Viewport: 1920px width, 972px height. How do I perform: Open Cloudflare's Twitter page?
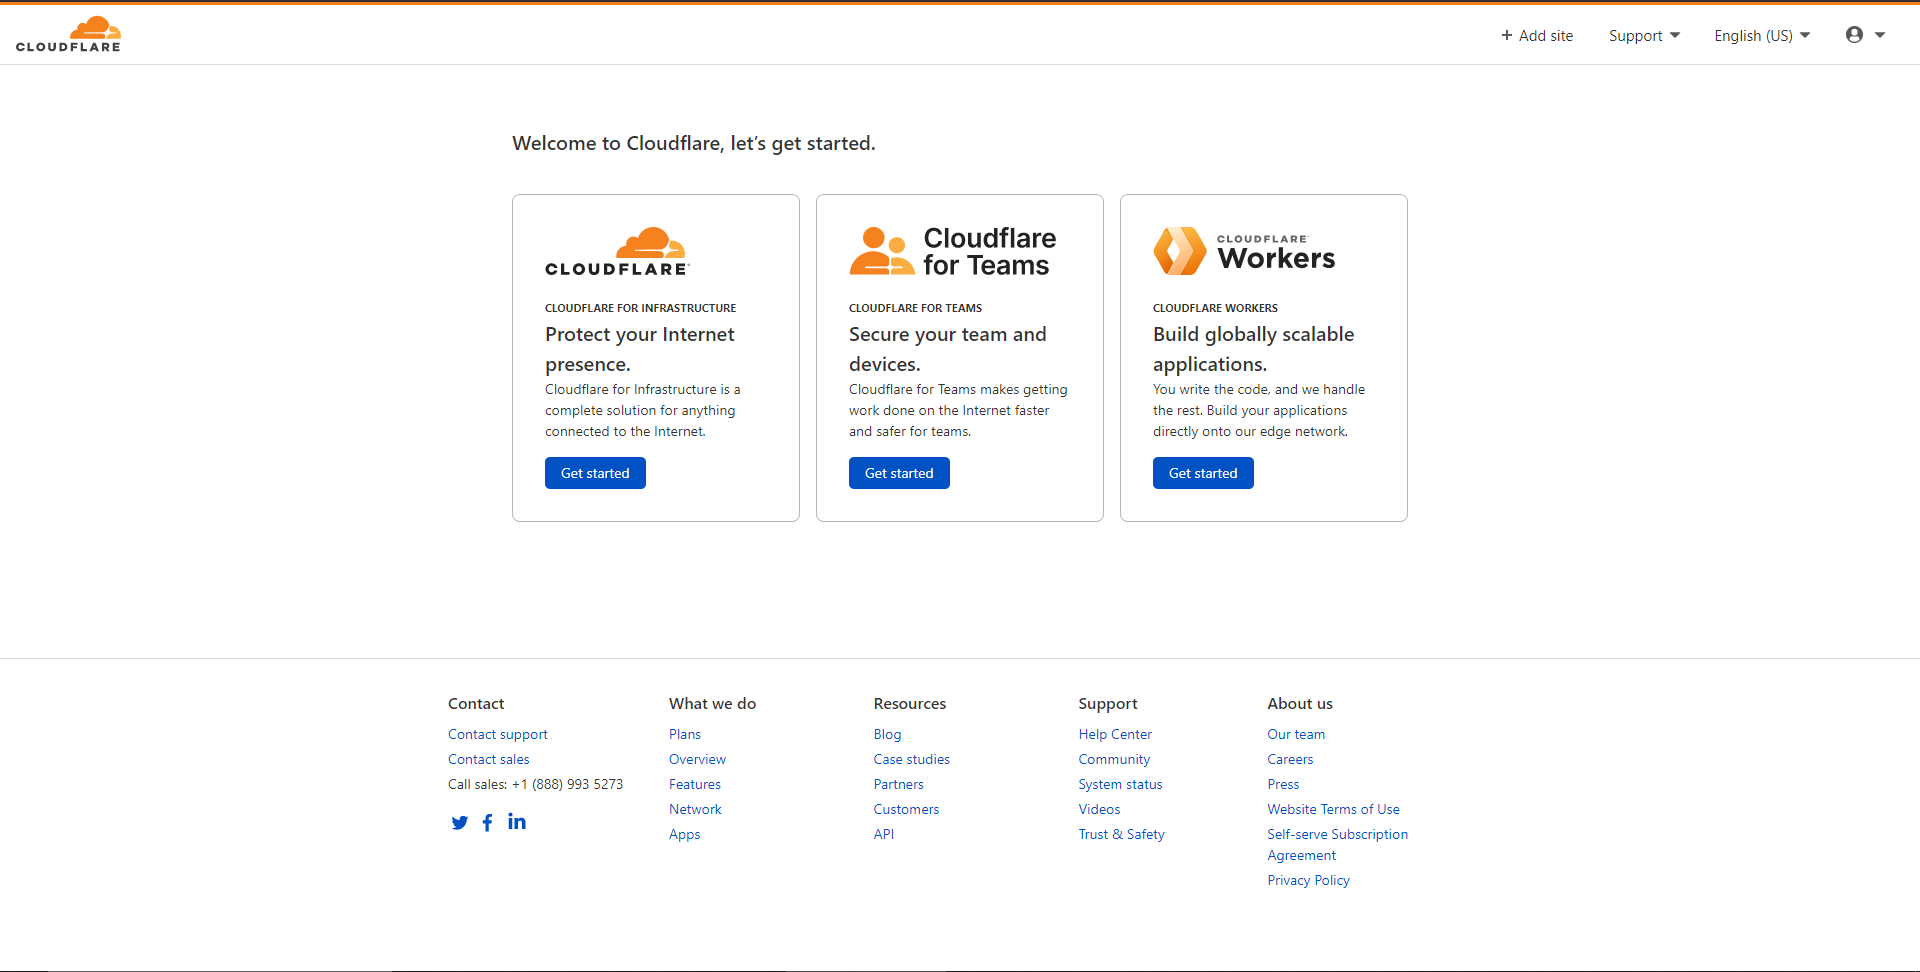[x=459, y=822]
